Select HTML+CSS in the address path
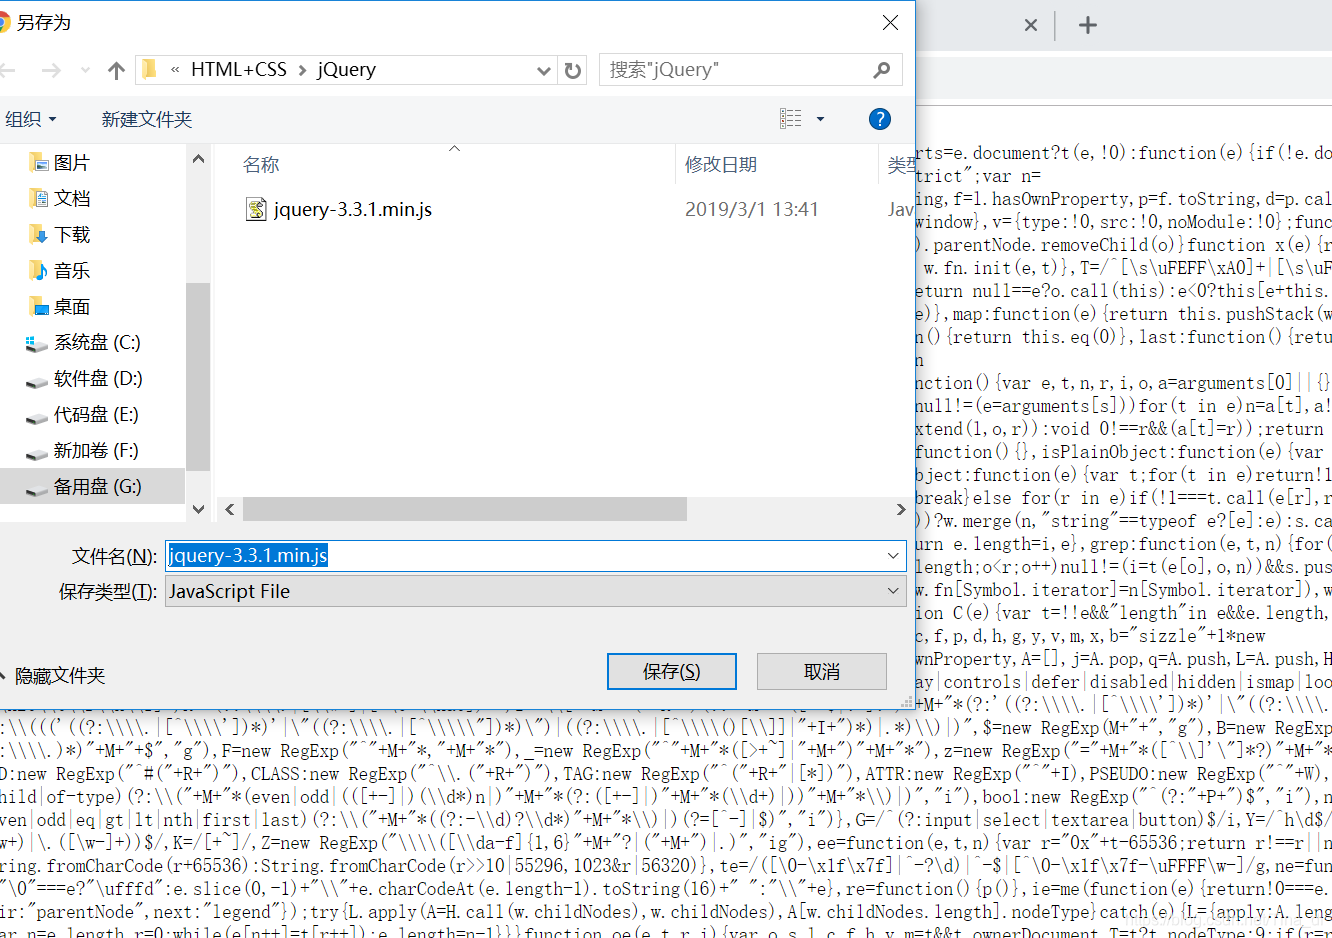 [238, 70]
